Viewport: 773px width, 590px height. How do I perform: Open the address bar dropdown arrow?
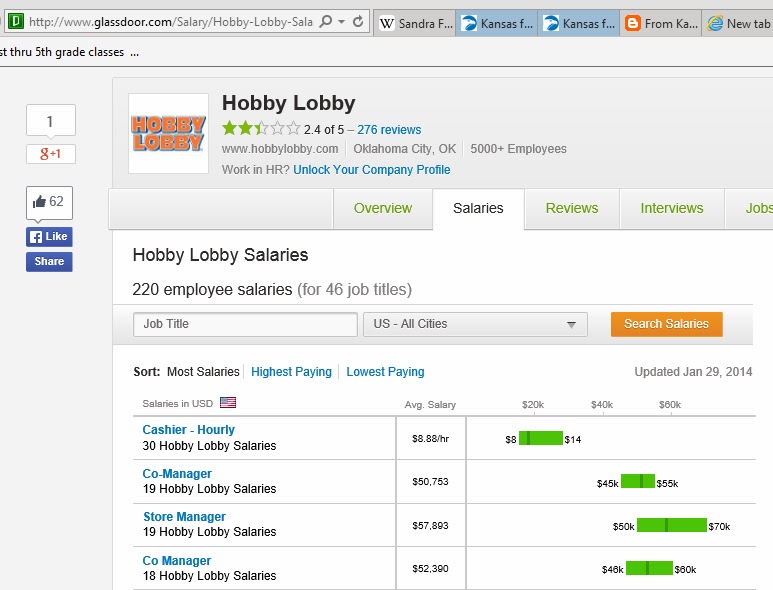click(342, 22)
